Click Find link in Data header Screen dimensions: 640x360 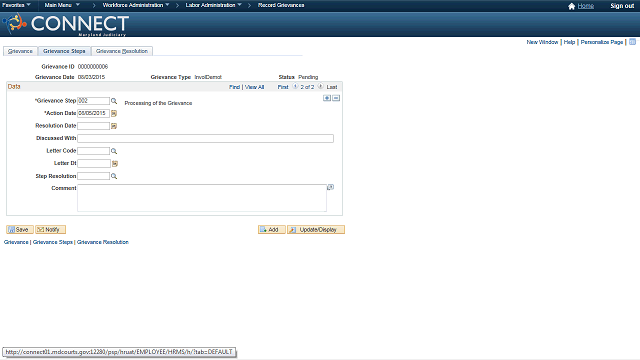(234, 87)
